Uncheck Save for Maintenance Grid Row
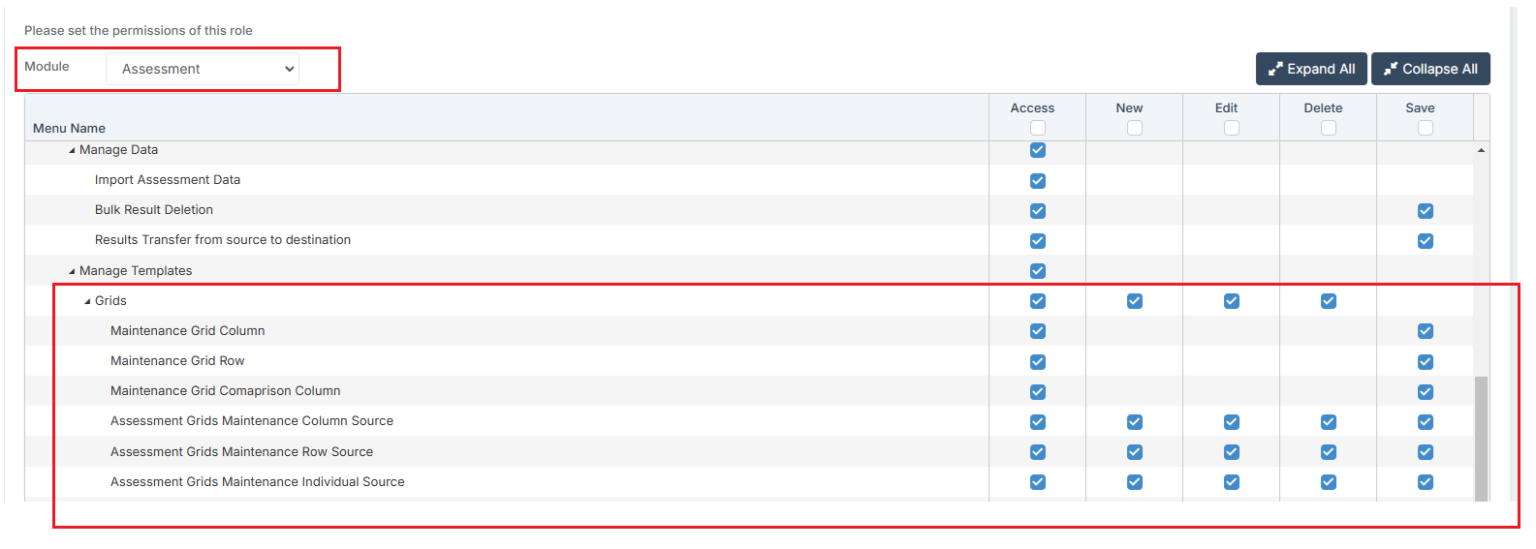 (x=1425, y=361)
